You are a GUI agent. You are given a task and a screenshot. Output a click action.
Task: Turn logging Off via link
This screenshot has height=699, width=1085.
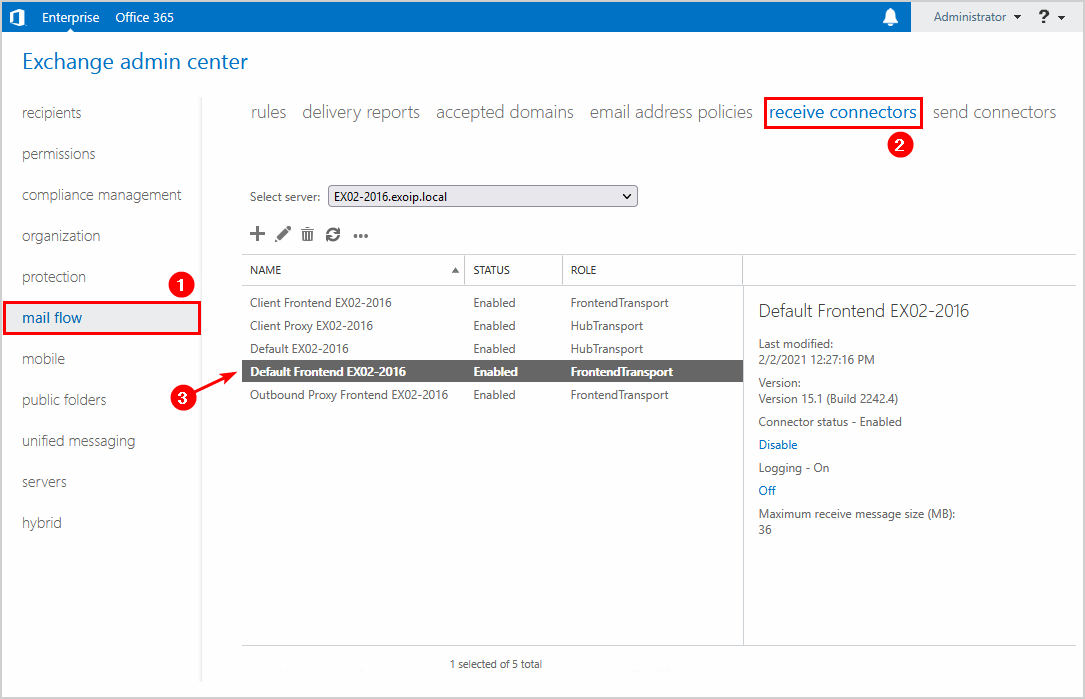(x=767, y=491)
